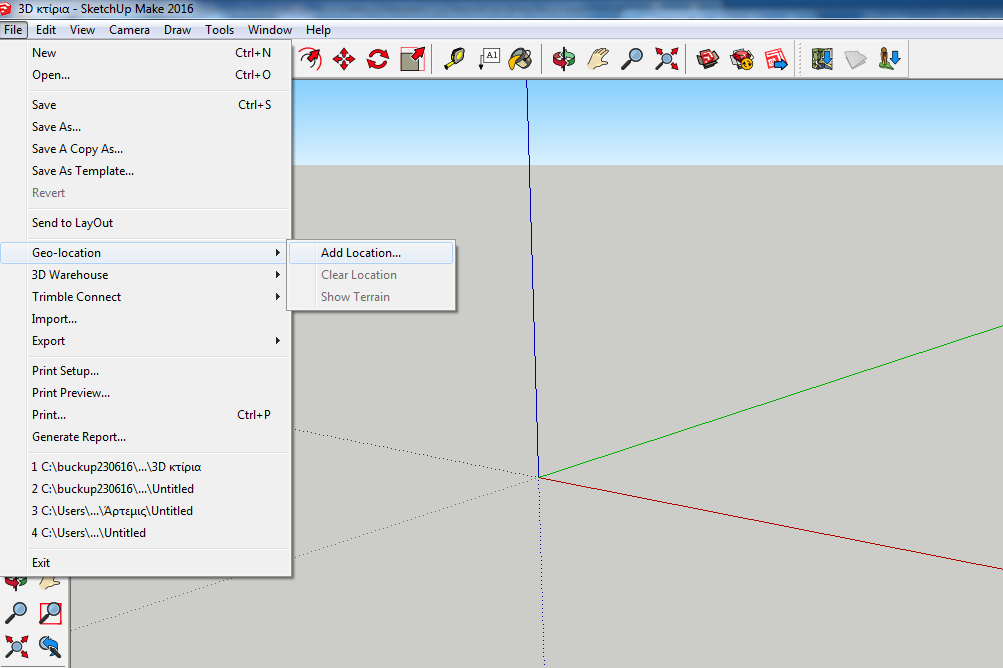Open the Camera menu
The image size is (1003, 668).
(129, 29)
